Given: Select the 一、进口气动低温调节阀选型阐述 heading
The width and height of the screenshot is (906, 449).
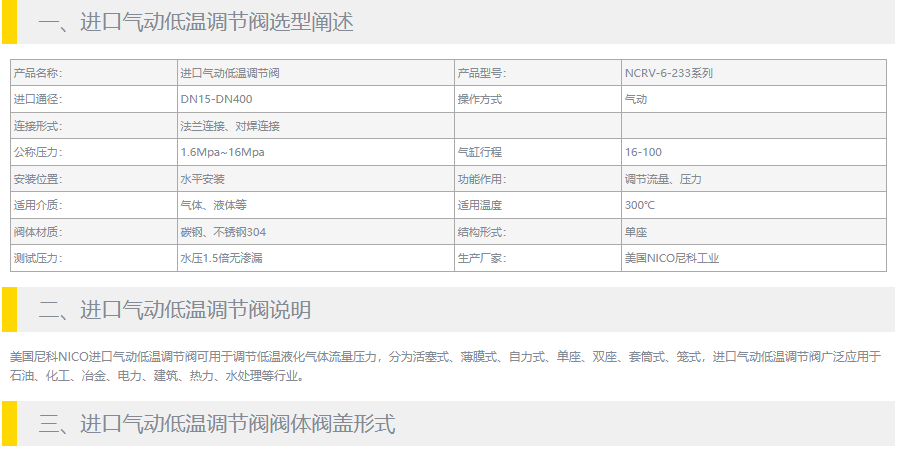Looking at the screenshot, I should 195,22.
